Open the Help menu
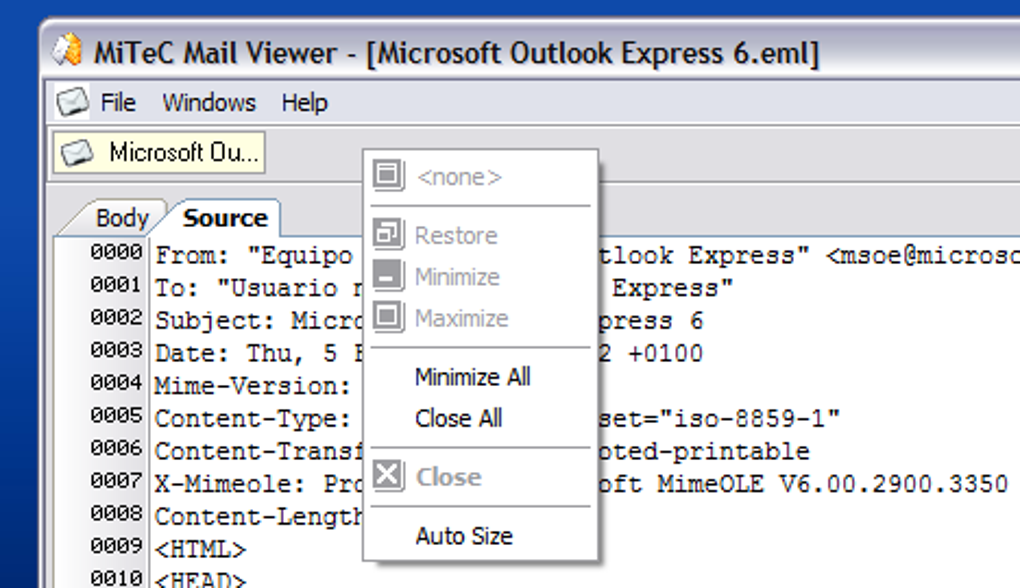The width and height of the screenshot is (1020, 588). pos(304,103)
